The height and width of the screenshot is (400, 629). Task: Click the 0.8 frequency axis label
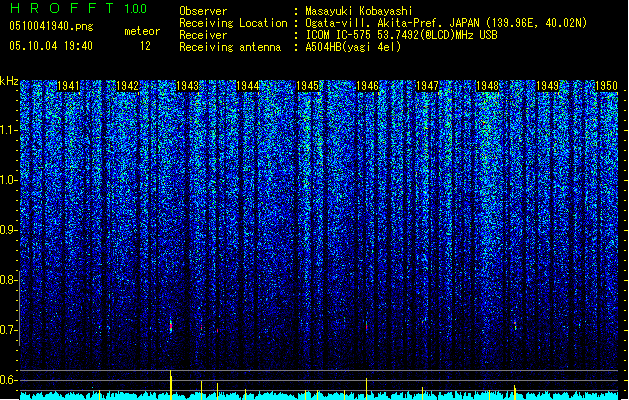[x=7, y=280]
